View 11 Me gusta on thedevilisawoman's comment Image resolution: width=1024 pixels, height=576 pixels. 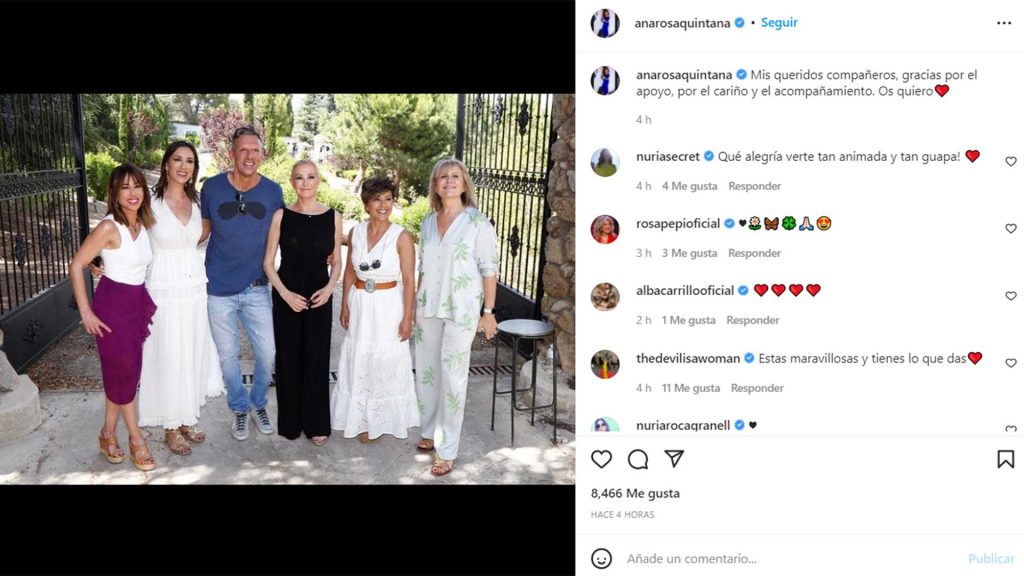click(691, 388)
